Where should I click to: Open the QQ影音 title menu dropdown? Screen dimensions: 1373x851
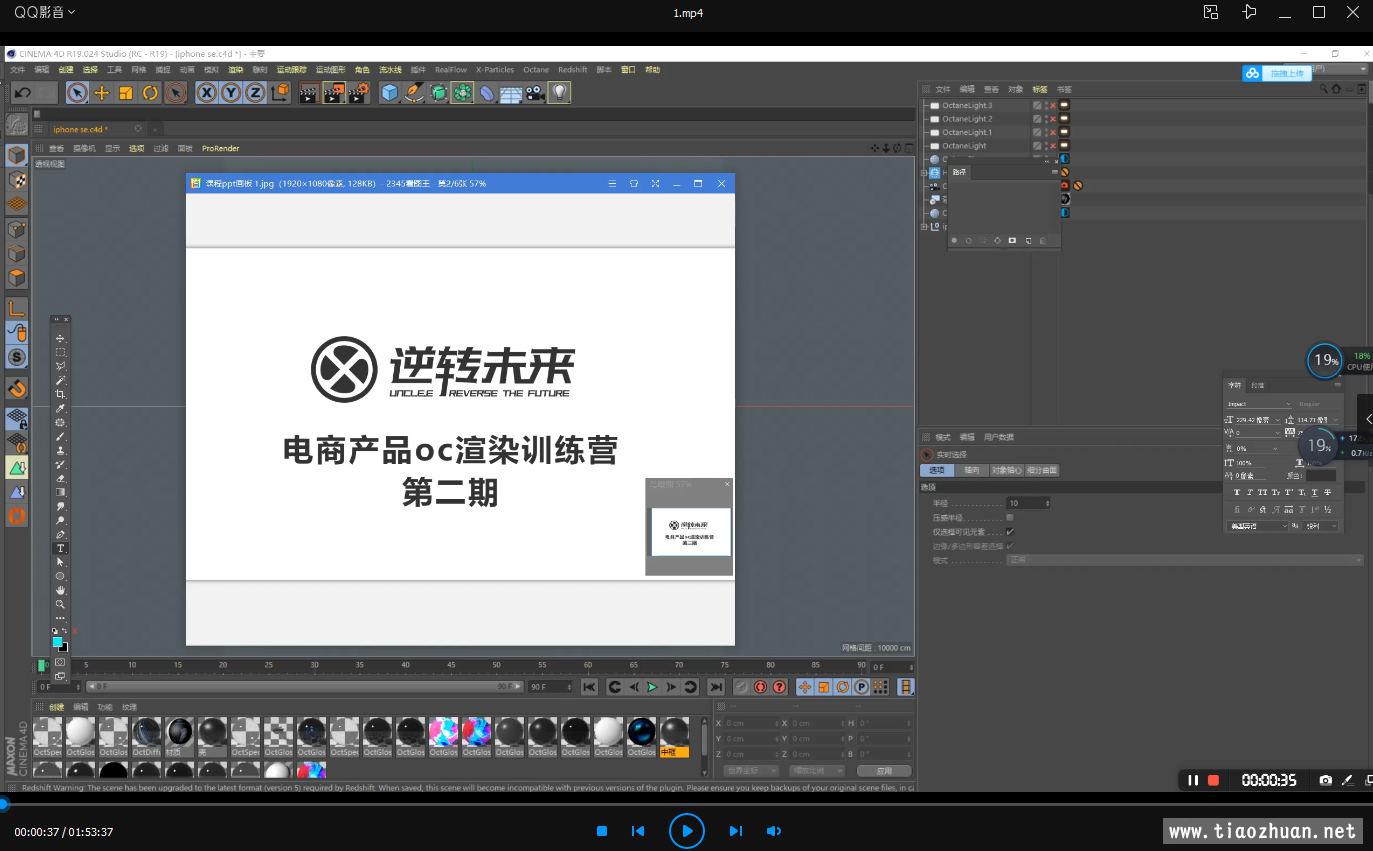click(44, 12)
